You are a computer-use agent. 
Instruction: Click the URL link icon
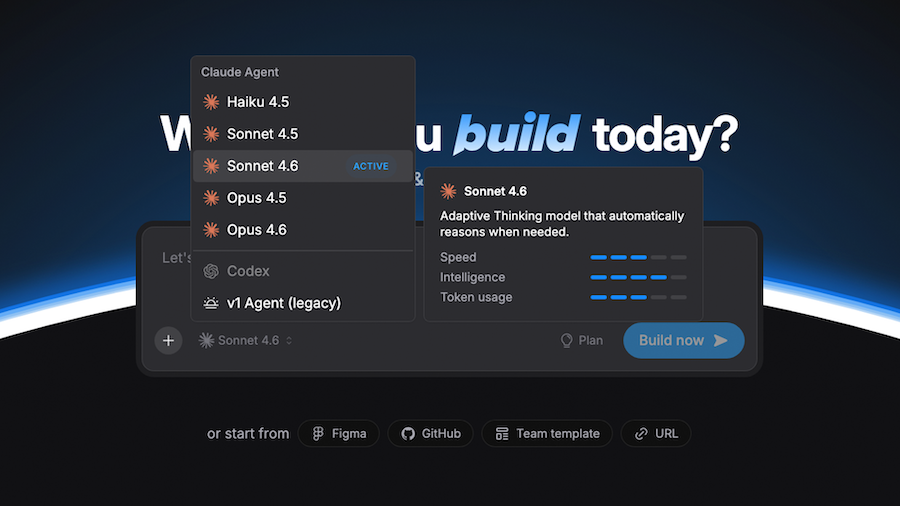641,434
